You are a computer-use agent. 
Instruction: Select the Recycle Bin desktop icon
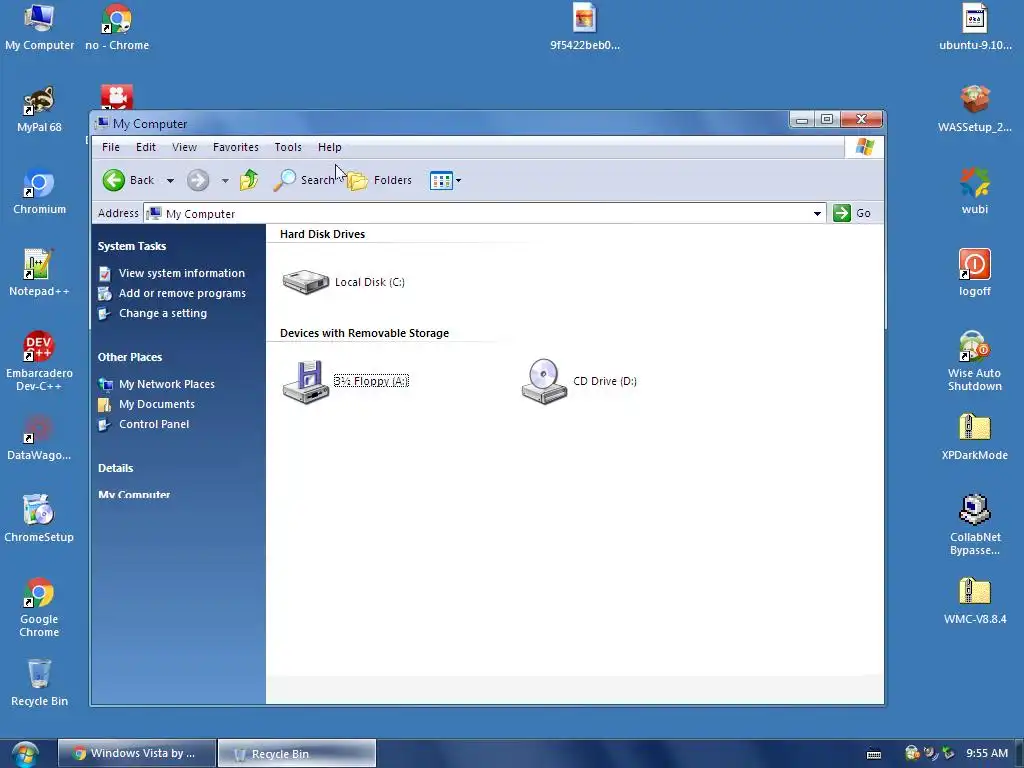point(39,683)
